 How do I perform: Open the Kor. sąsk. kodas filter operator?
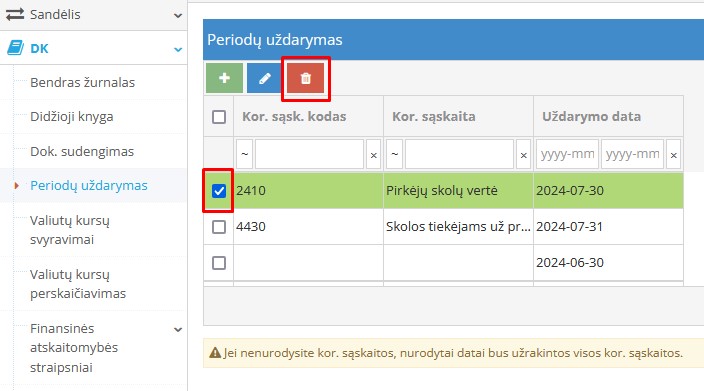(x=244, y=154)
